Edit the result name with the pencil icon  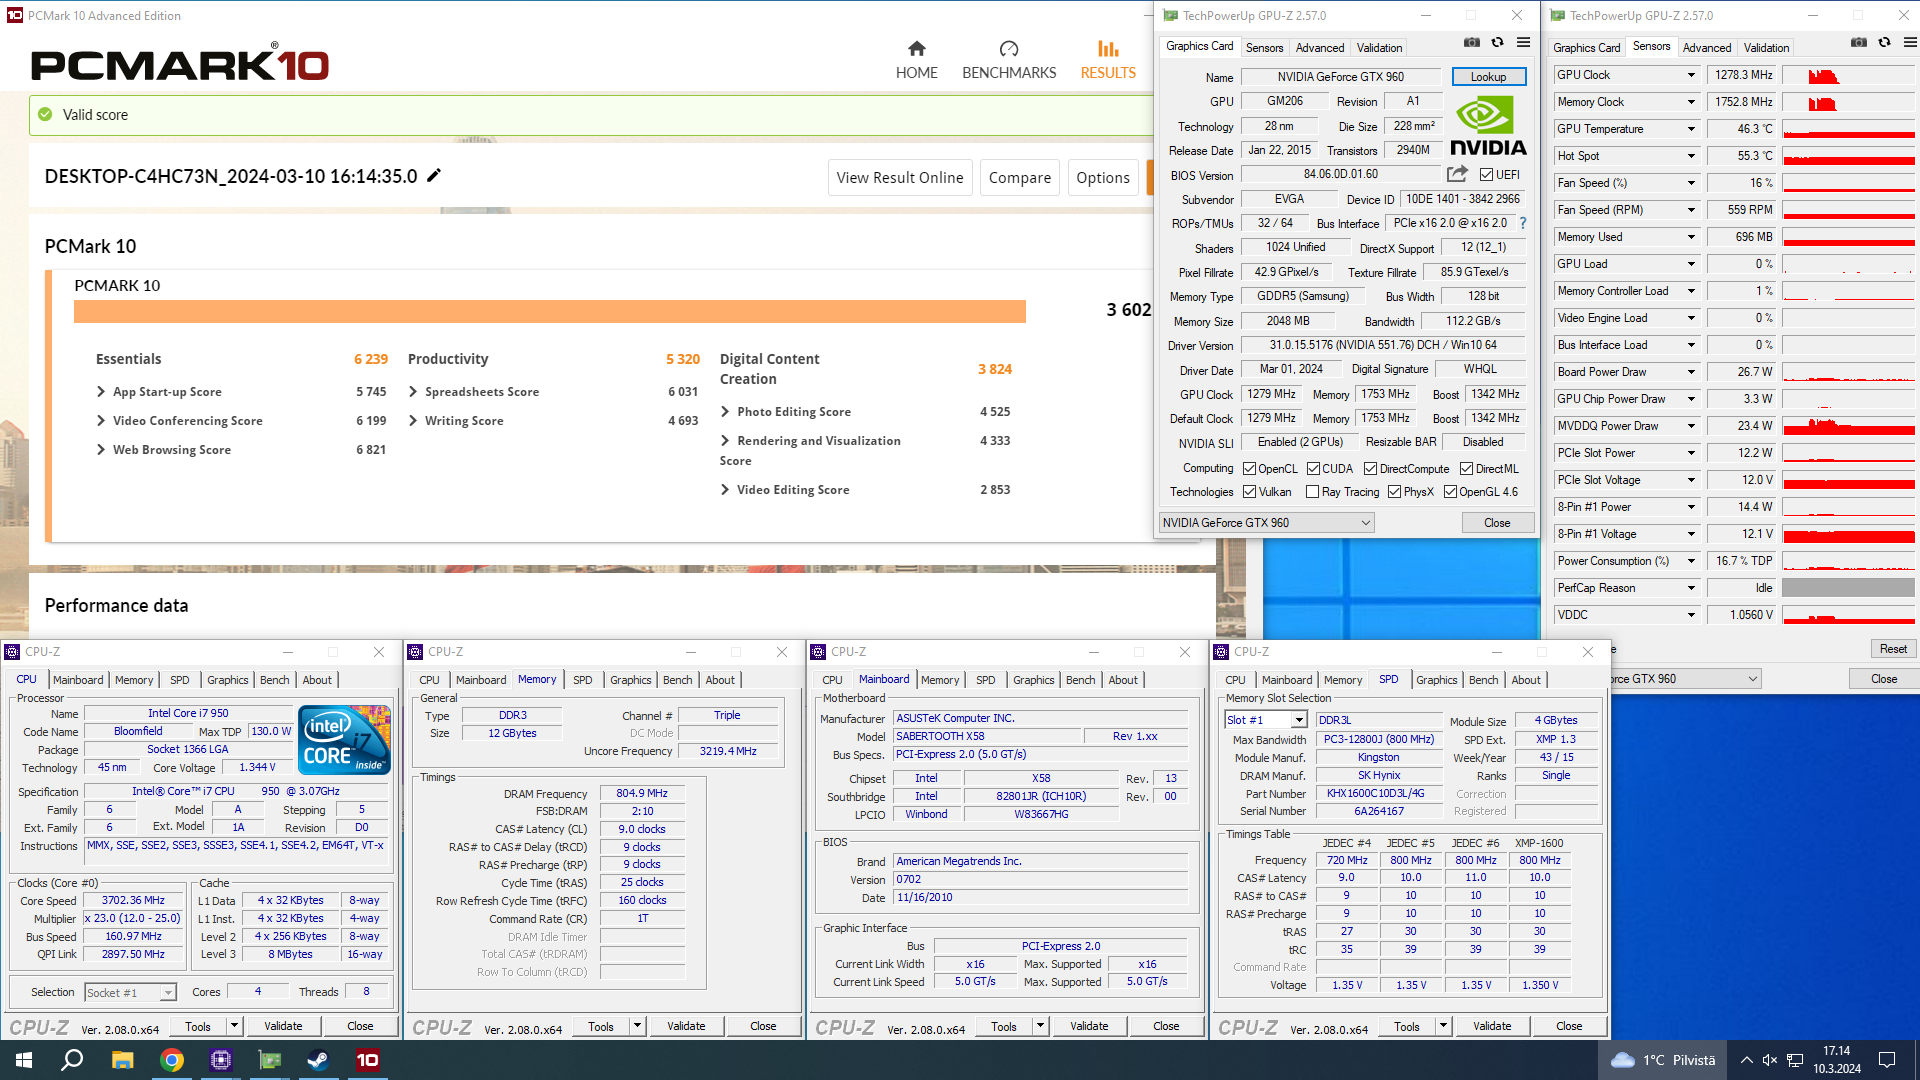[434, 176]
